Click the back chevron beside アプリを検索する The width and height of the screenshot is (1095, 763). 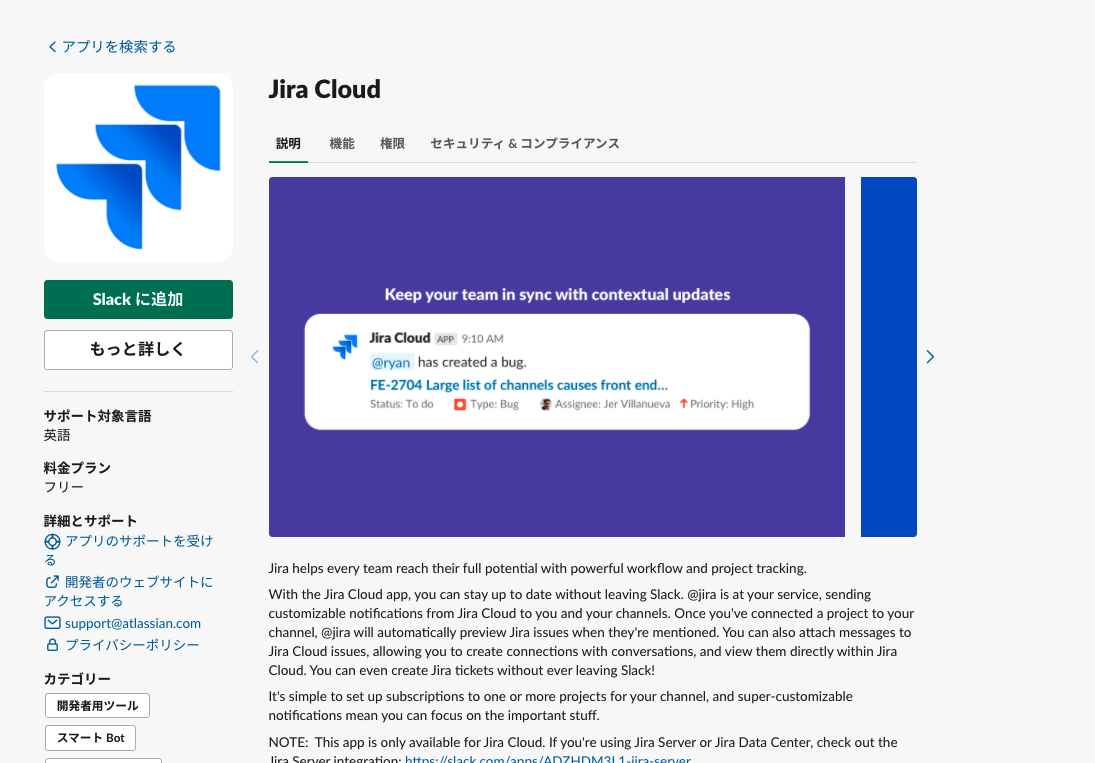coord(52,47)
